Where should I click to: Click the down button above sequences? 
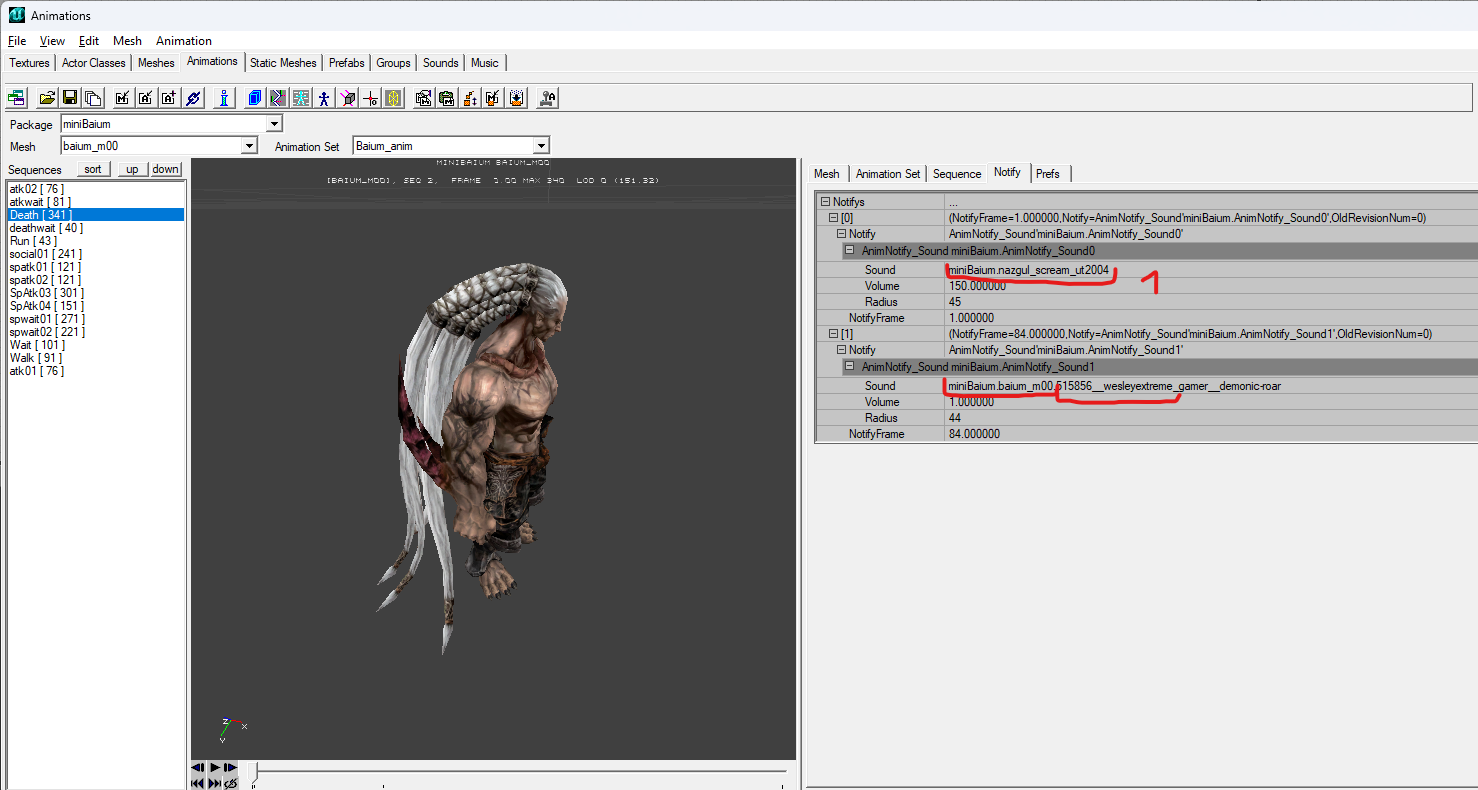pos(166,169)
